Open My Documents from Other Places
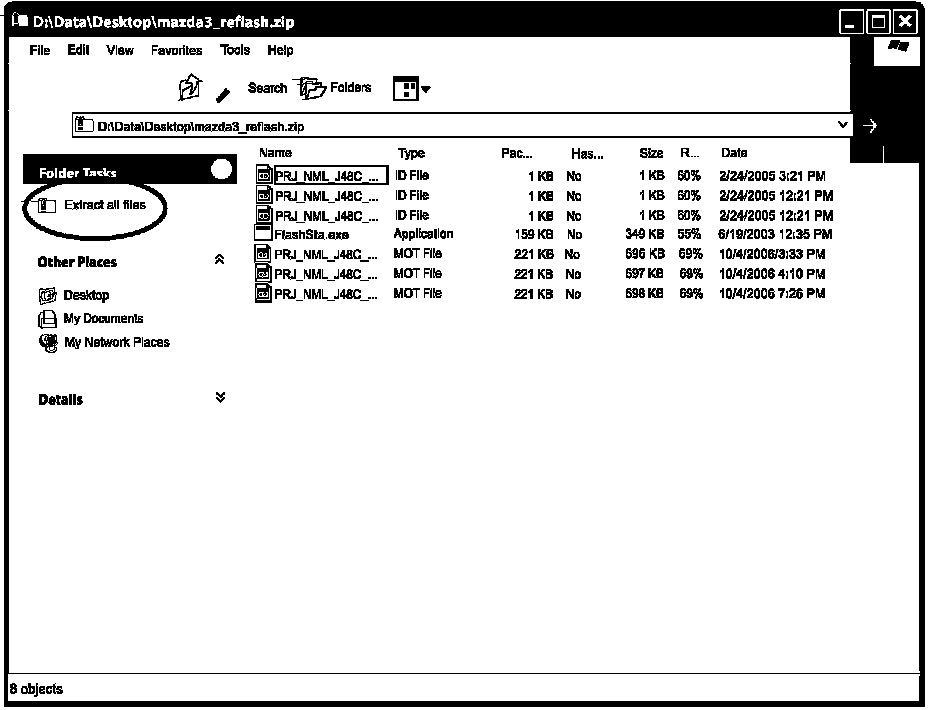 point(103,319)
